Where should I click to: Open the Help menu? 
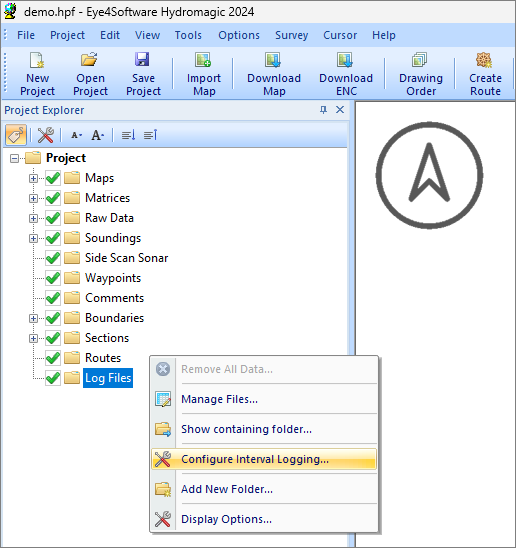[x=384, y=35]
